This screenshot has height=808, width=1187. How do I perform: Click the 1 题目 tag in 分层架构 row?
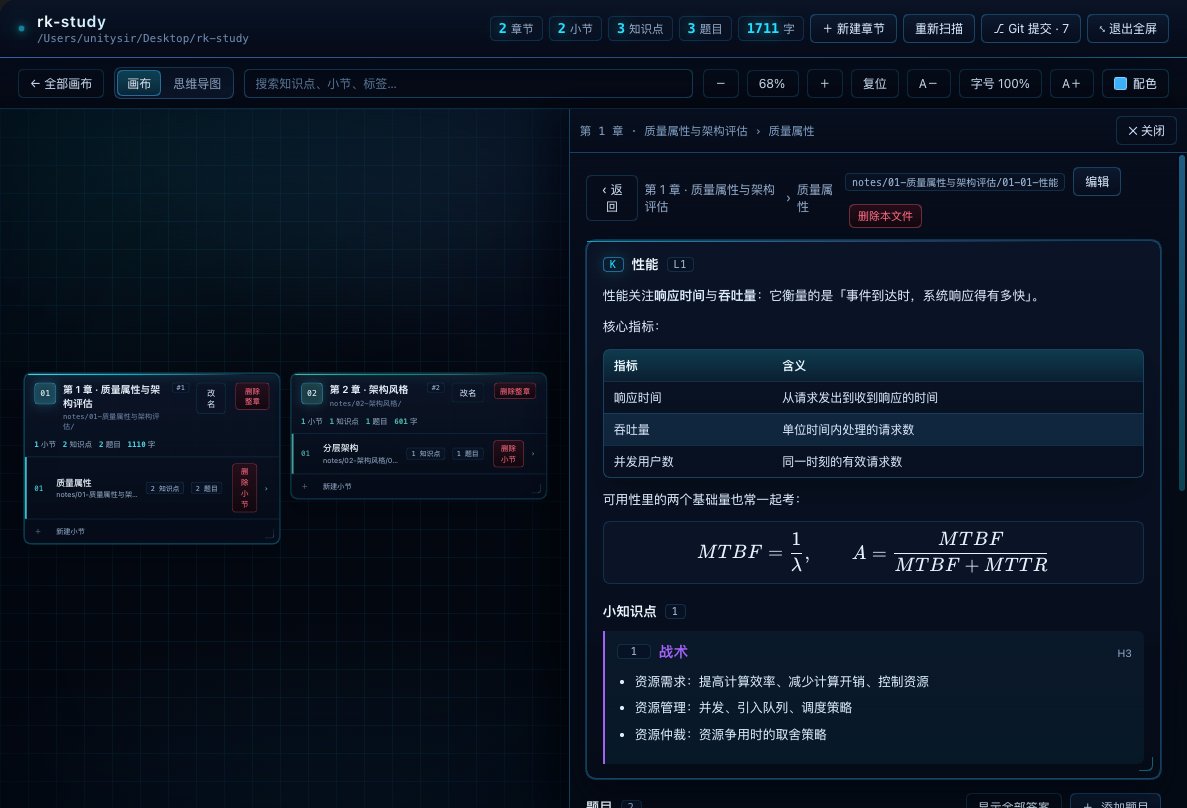[467, 454]
